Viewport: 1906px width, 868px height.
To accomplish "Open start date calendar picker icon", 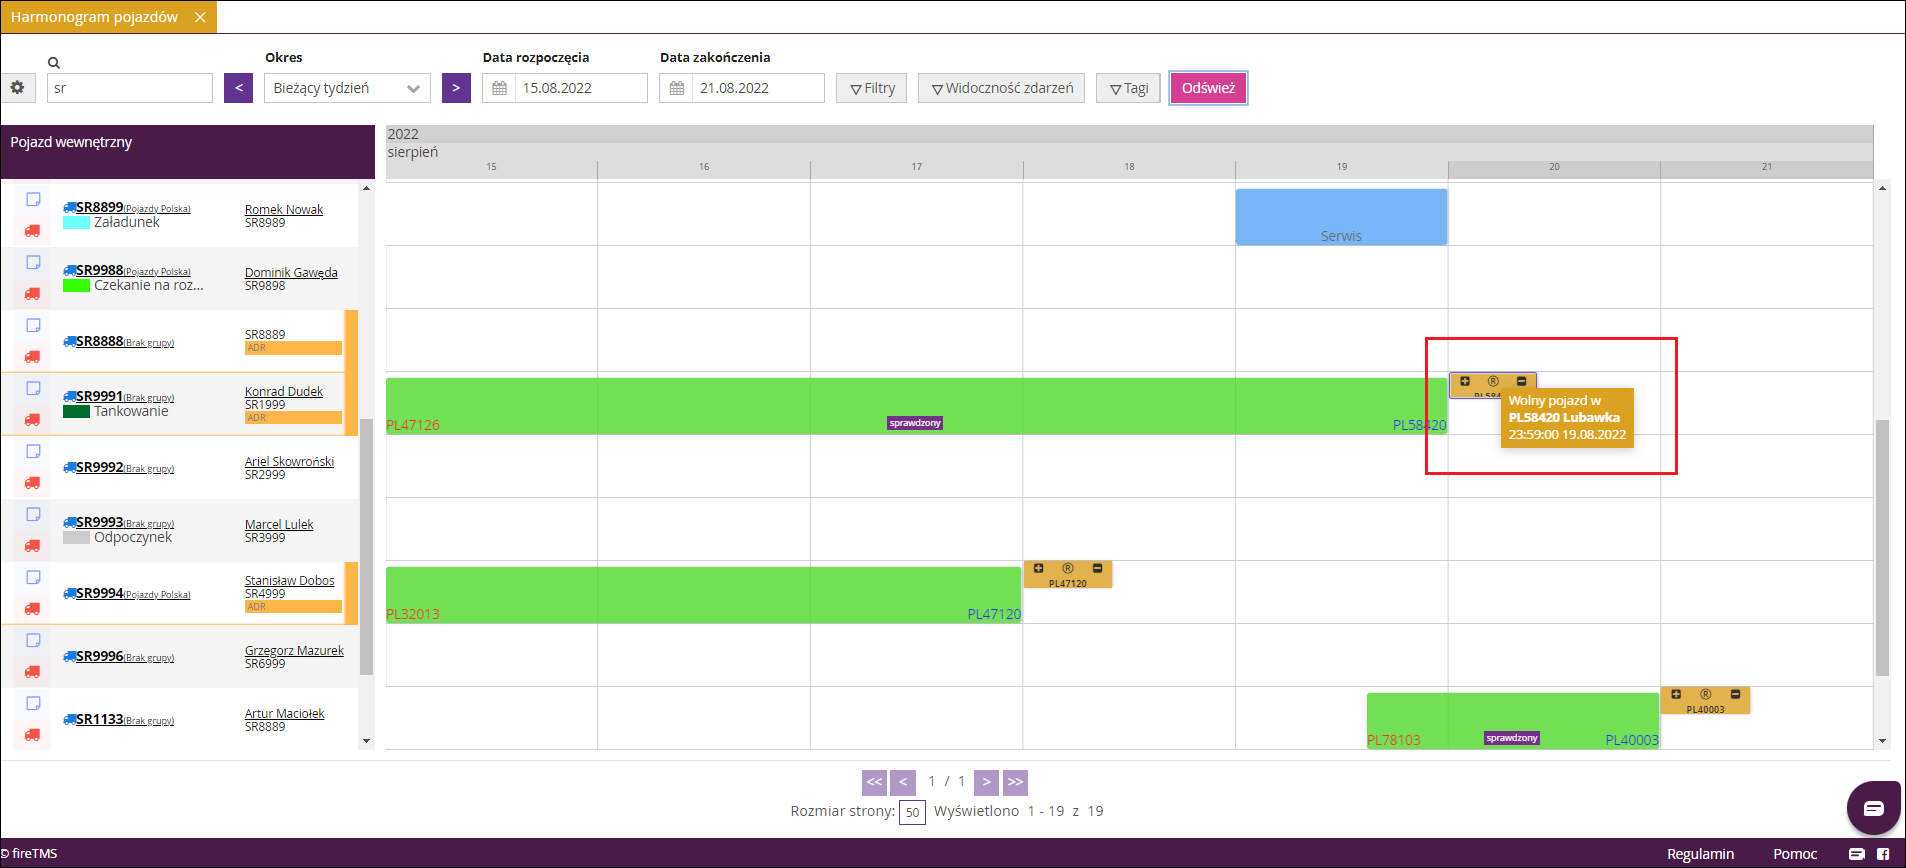I will 499,88.
